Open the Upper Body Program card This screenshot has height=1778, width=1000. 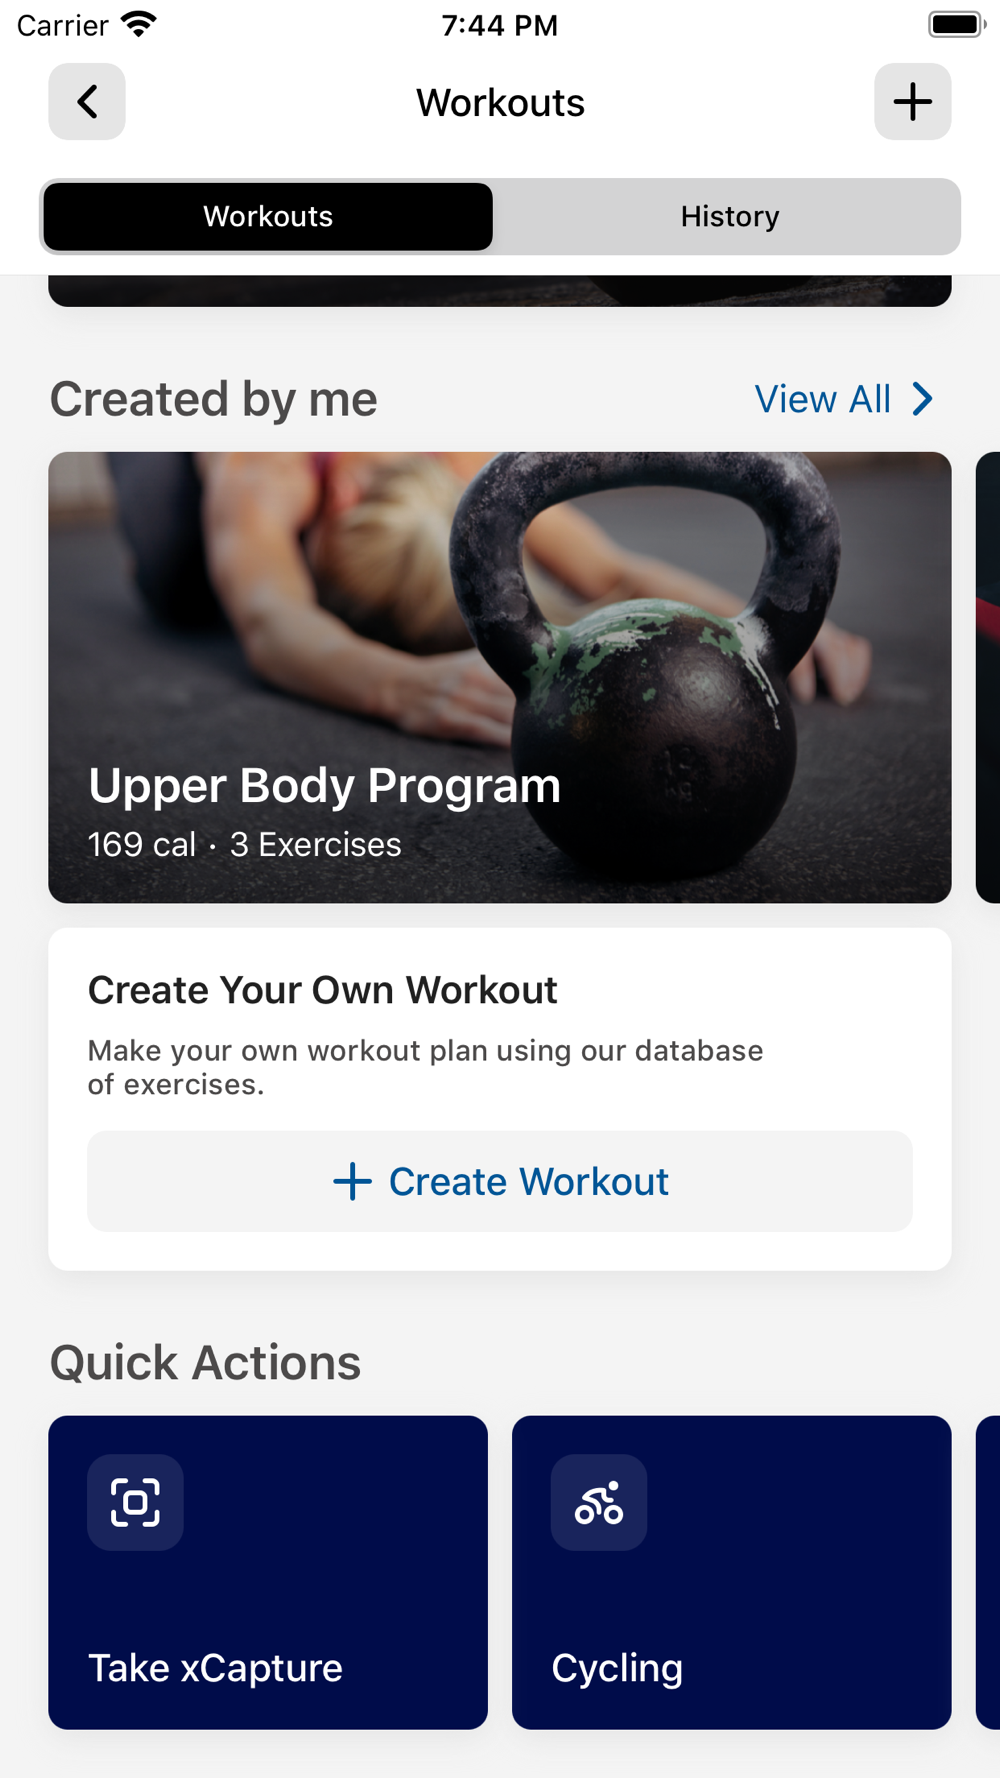click(x=500, y=677)
